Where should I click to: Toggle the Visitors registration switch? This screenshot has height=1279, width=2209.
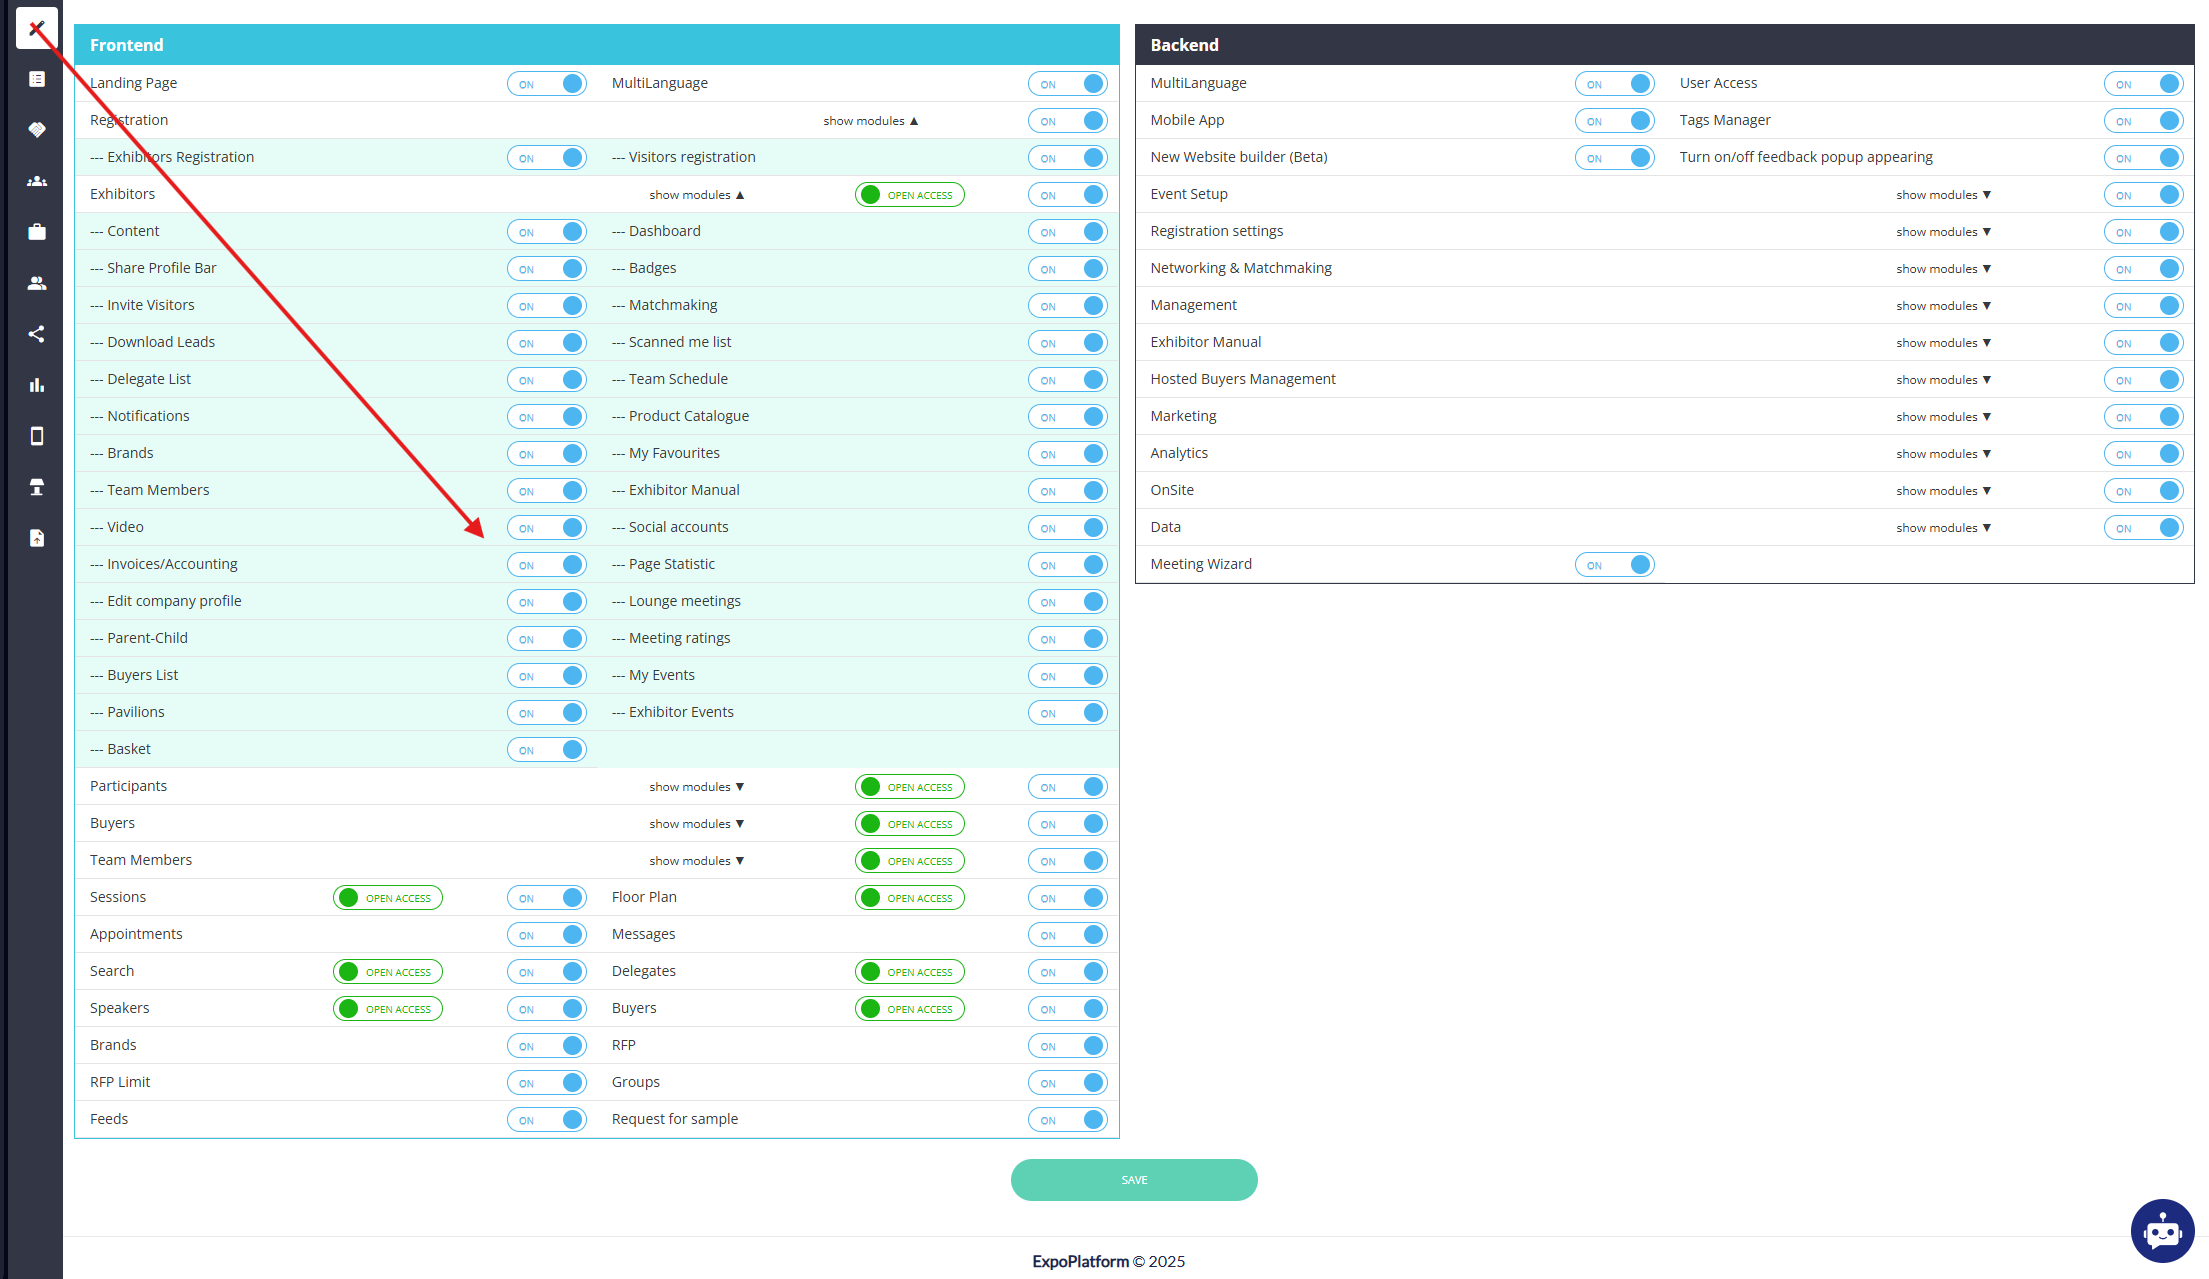click(x=1067, y=158)
